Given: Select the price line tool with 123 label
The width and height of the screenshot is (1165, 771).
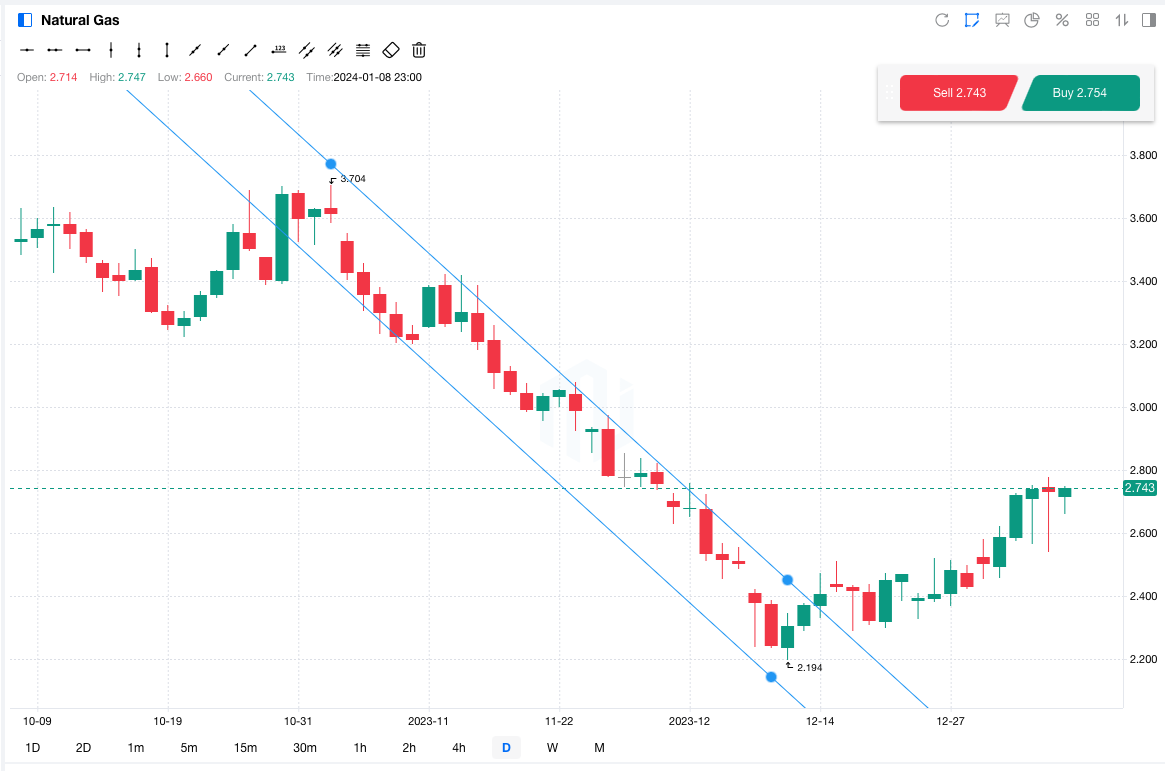Looking at the screenshot, I should tap(279, 49).
